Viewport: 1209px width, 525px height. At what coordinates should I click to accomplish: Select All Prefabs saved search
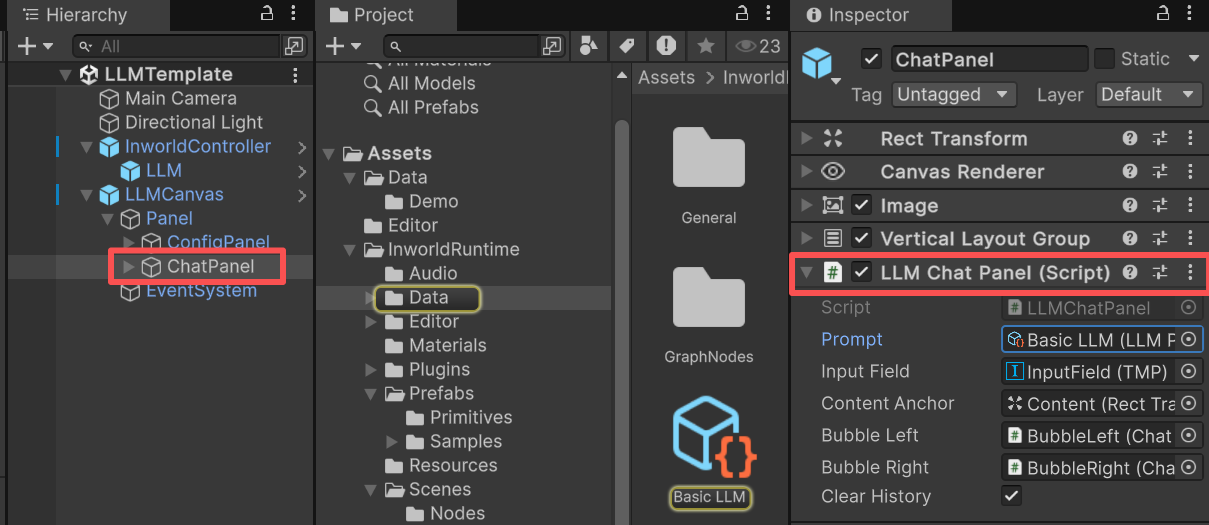point(433,107)
